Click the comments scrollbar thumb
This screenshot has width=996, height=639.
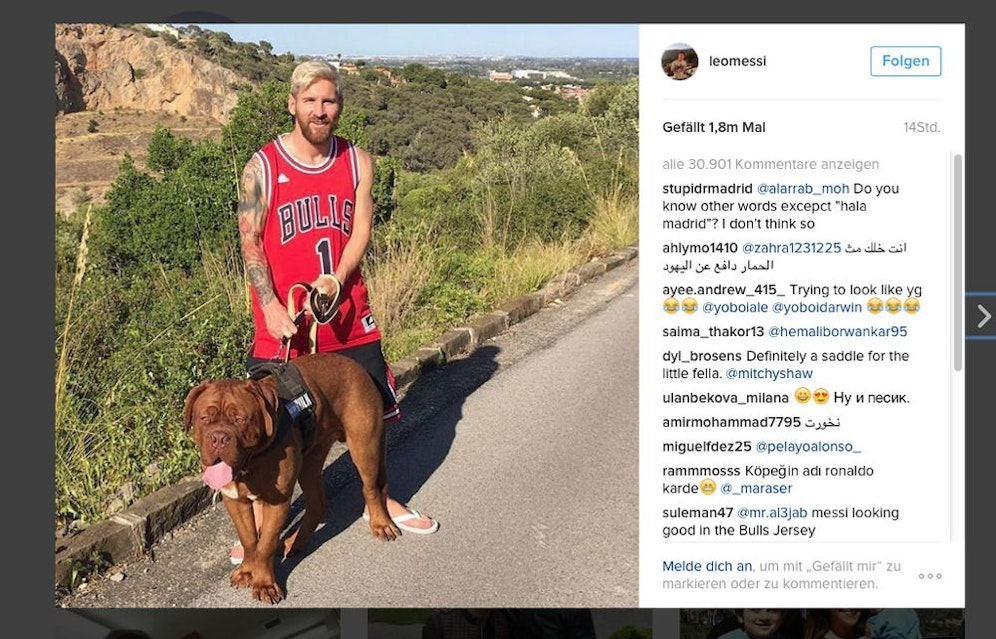(x=957, y=262)
